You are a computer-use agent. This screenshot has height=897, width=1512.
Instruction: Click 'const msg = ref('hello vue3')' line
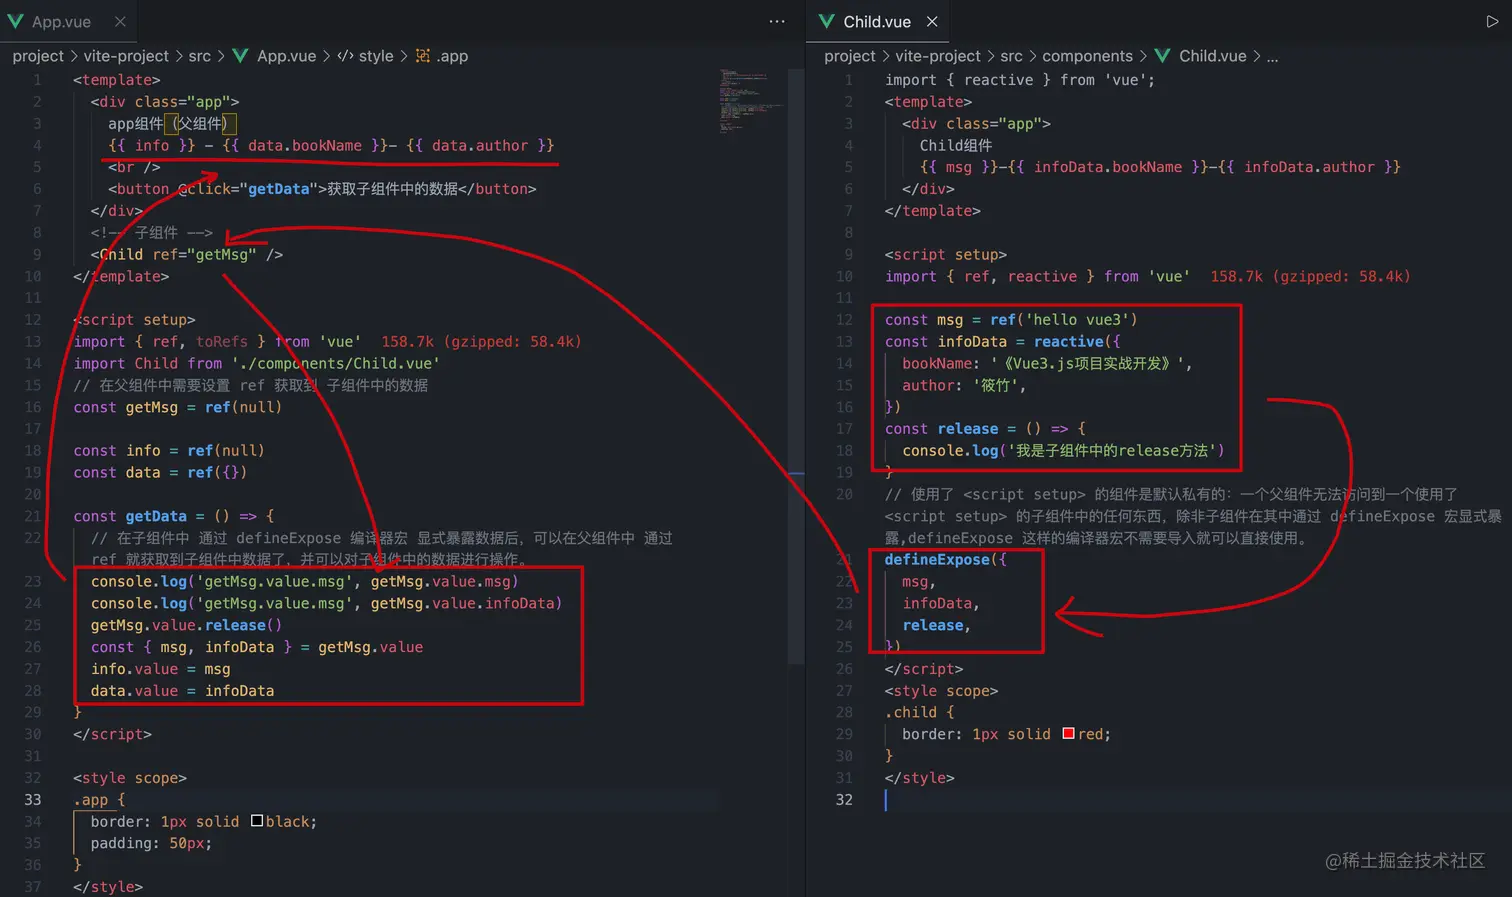pyautogui.click(x=1011, y=319)
